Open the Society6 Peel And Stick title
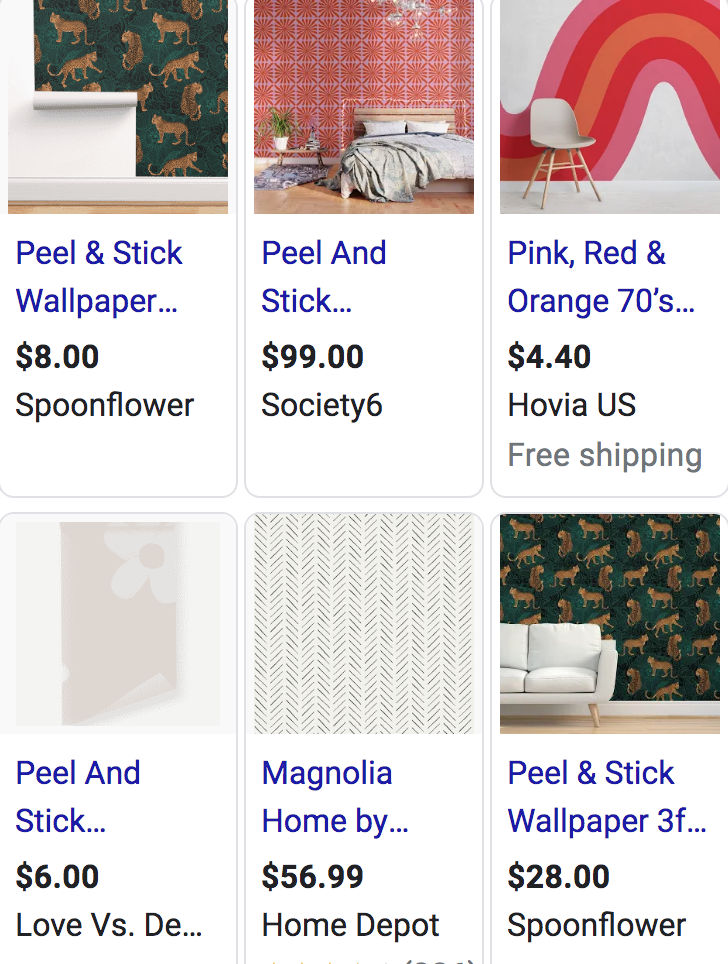The height and width of the screenshot is (964, 728). pyautogui.click(x=324, y=277)
